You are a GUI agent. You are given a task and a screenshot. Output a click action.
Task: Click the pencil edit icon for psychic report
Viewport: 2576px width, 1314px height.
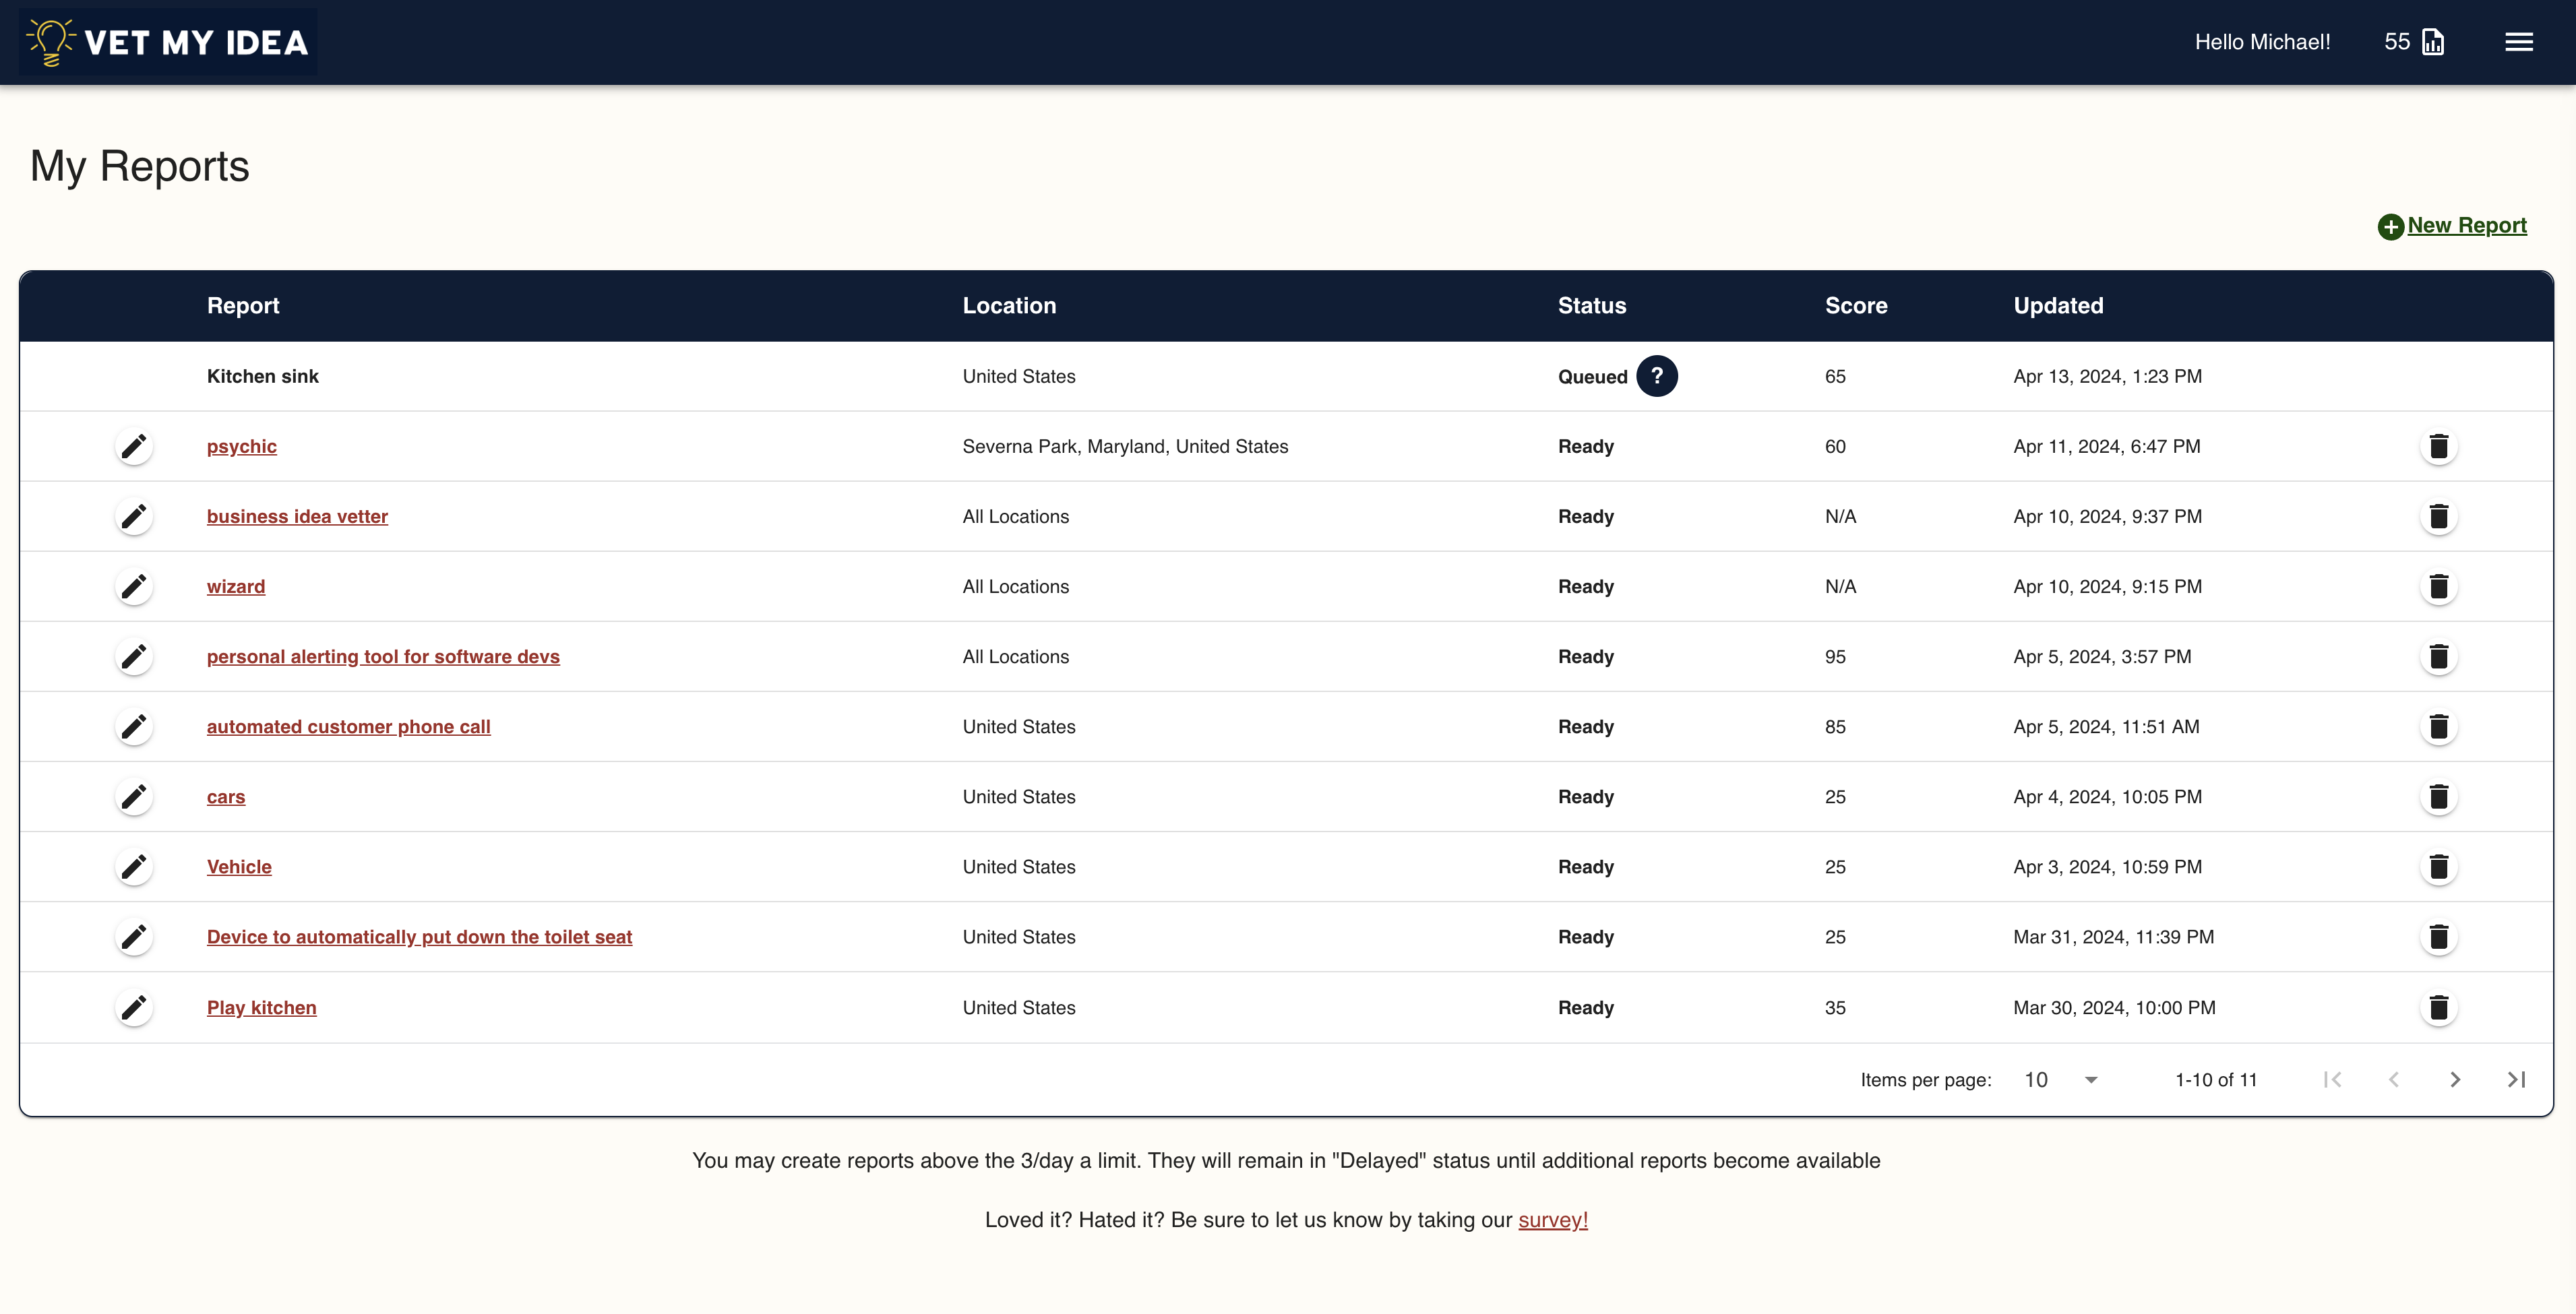(134, 446)
